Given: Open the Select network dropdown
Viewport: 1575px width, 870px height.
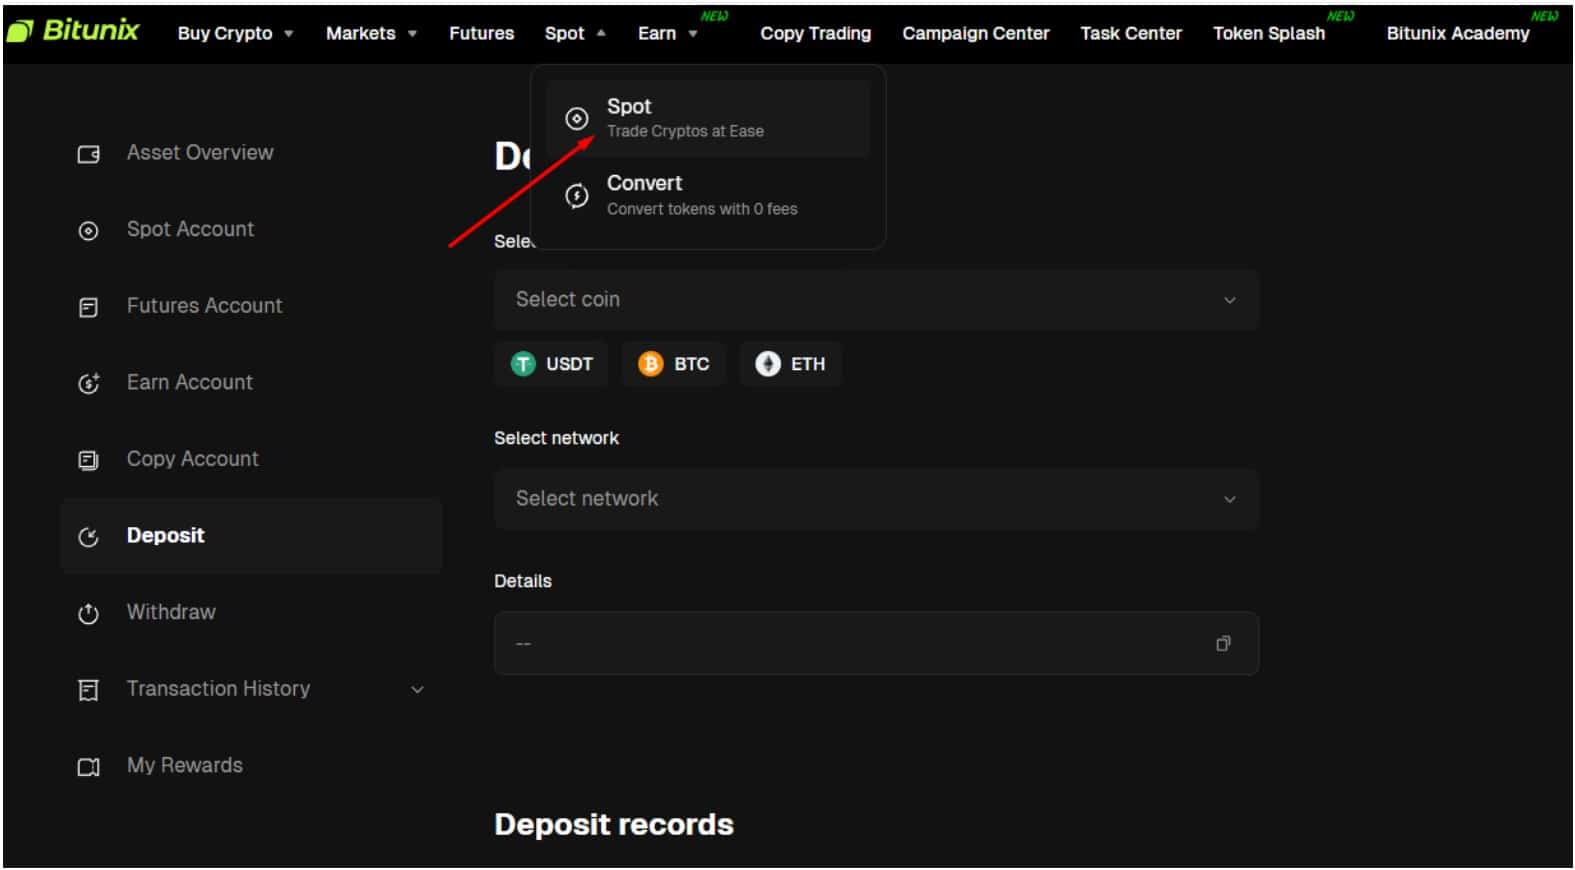Looking at the screenshot, I should pyautogui.click(x=876, y=499).
